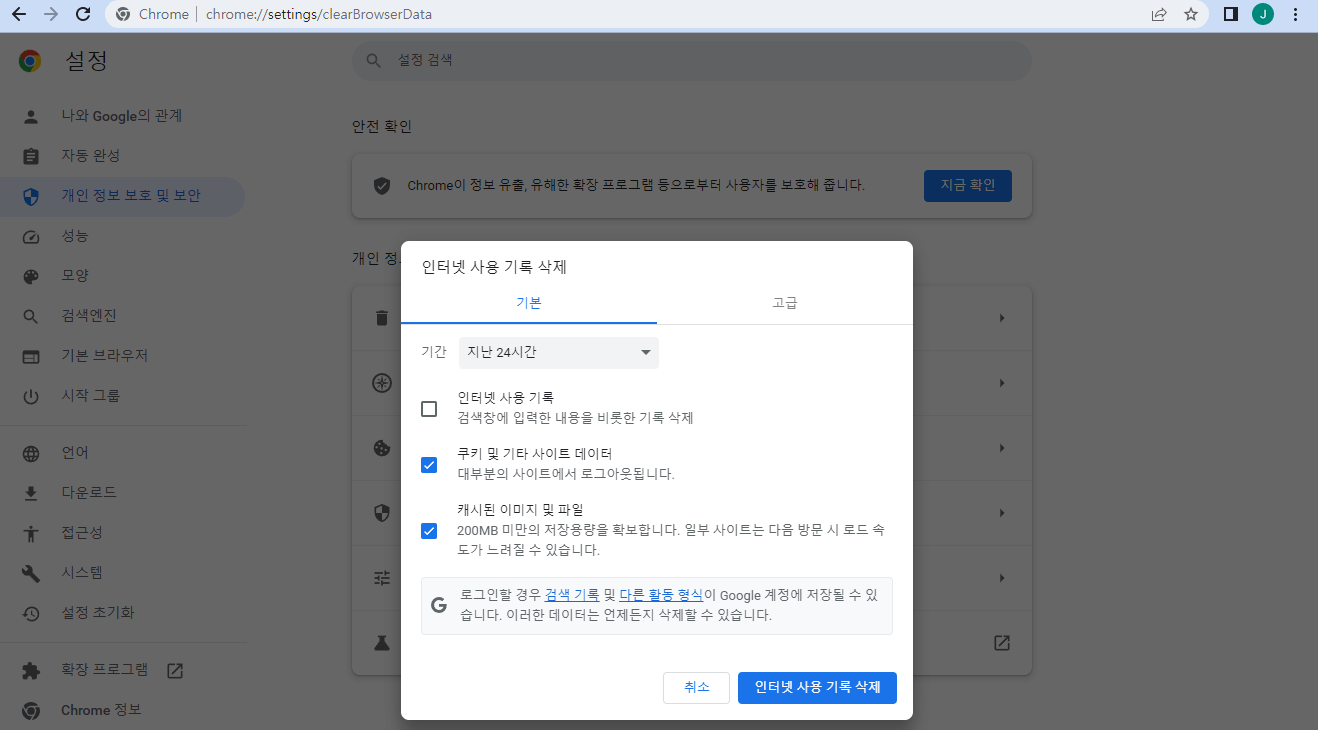
Task: Expand the topmost privacy settings row chevron
Action: (x=1002, y=317)
